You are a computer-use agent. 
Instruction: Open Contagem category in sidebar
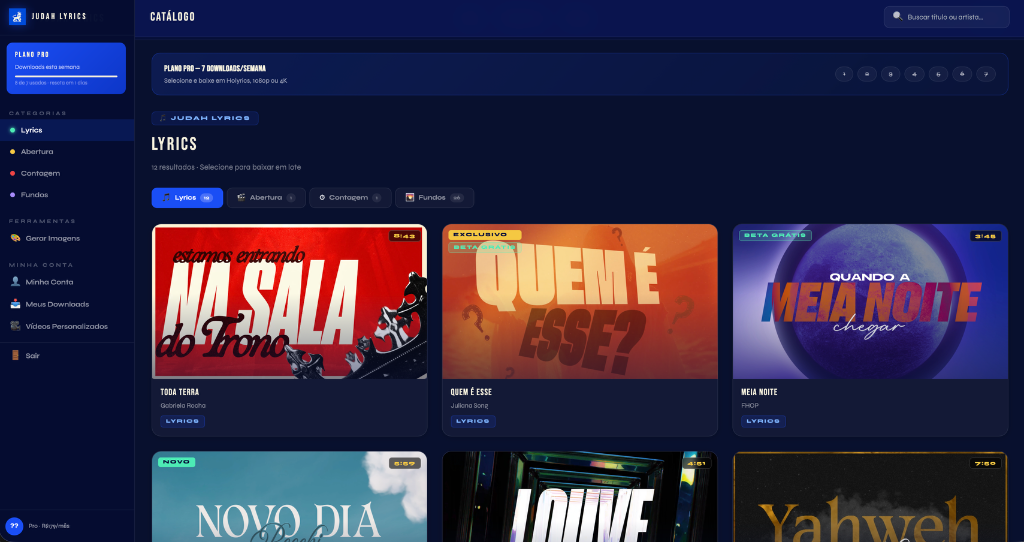tap(67, 173)
